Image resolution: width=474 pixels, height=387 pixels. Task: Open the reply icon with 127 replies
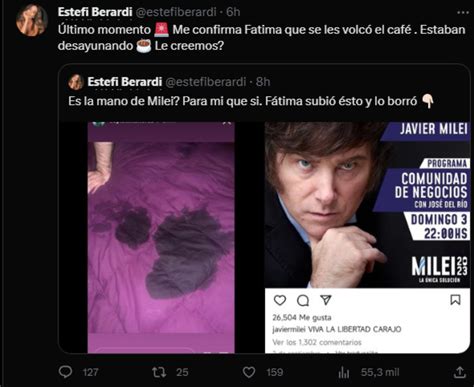pos(65,372)
